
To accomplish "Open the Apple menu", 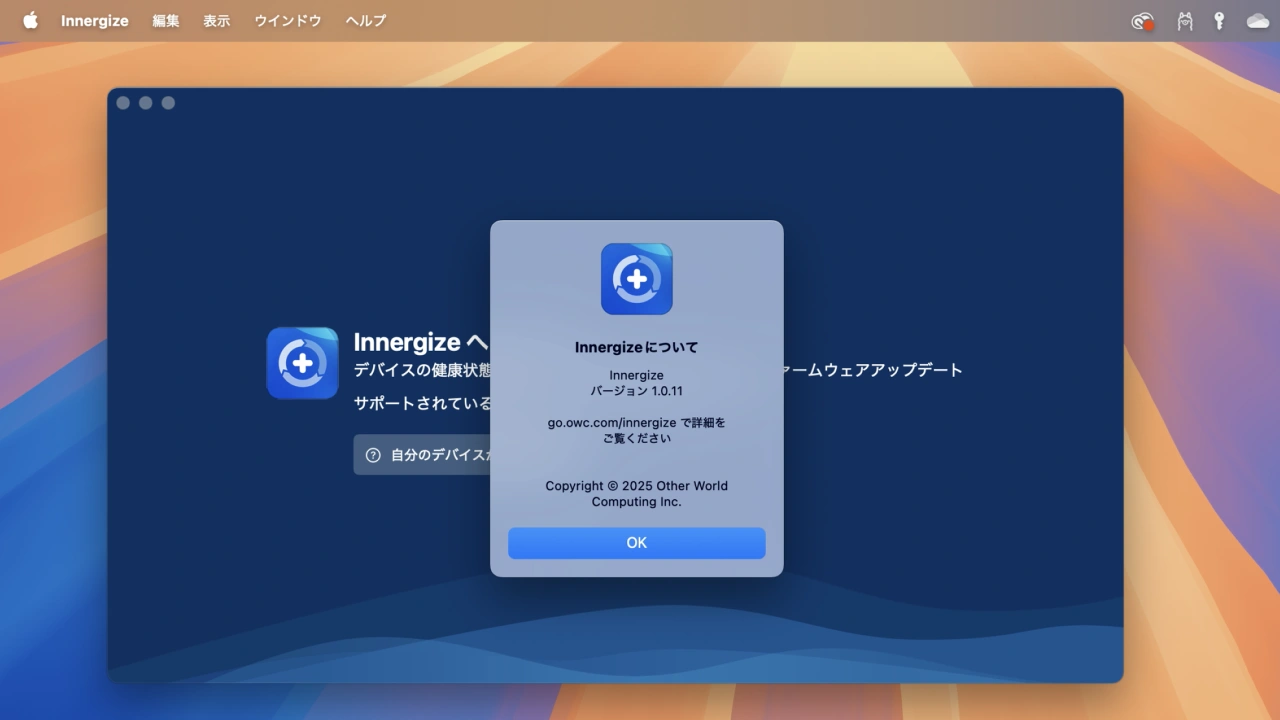I will point(30,20).
